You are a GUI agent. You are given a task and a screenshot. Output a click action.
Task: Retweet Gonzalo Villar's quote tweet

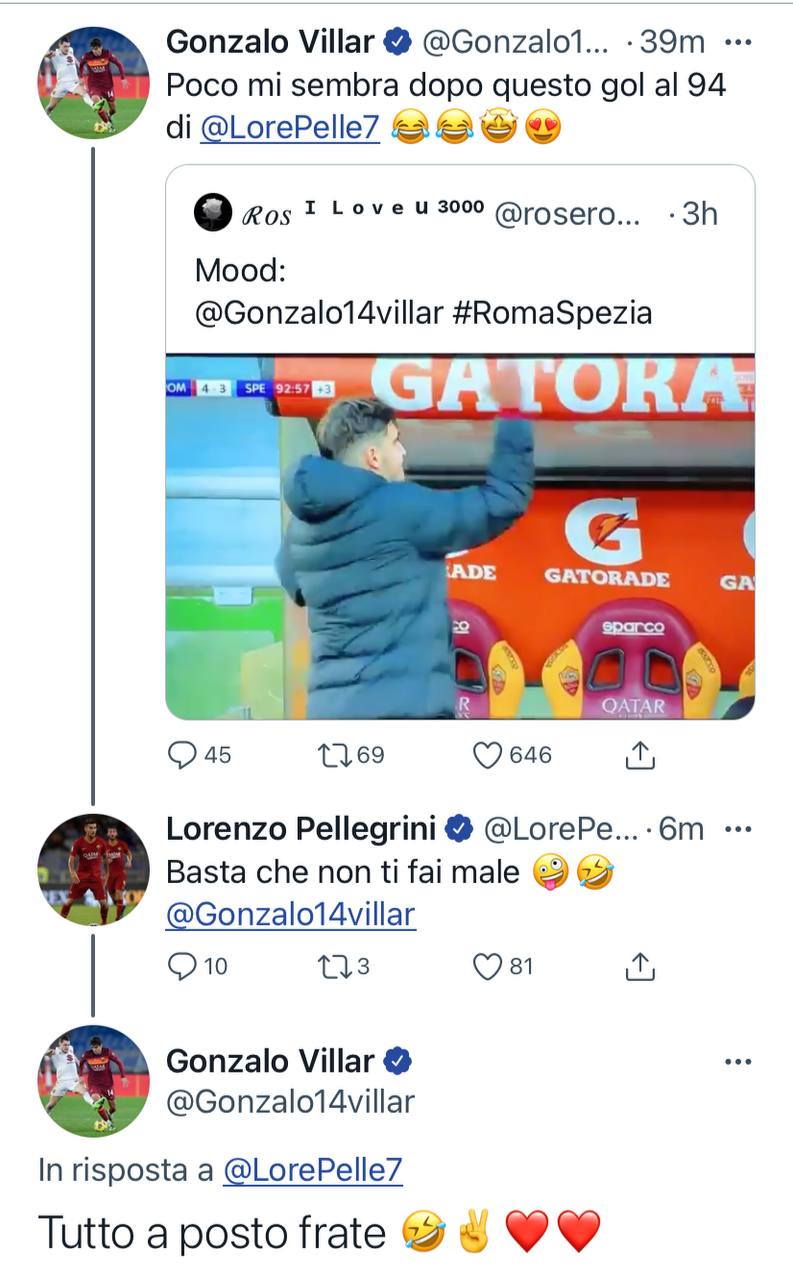tap(332, 755)
